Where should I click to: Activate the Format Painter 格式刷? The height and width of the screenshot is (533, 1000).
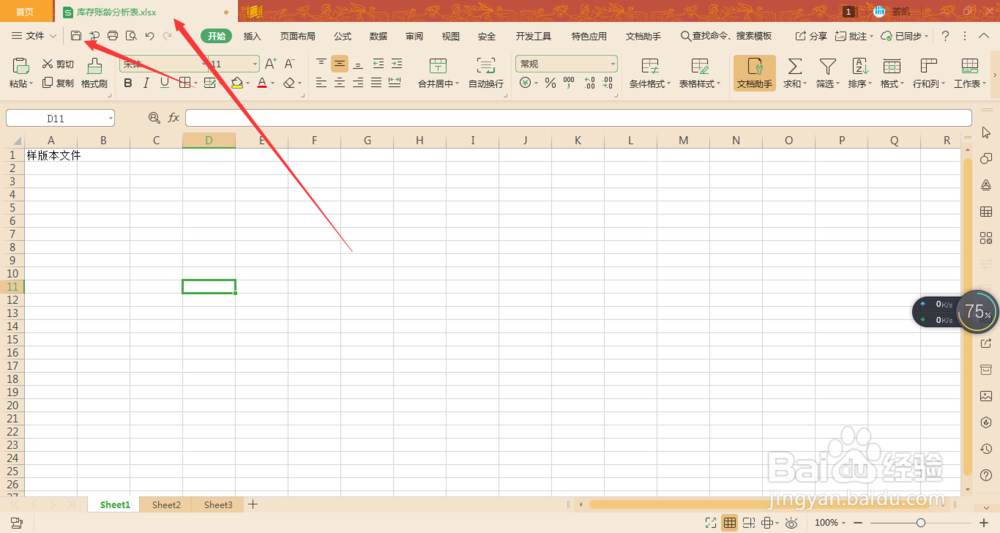click(x=94, y=73)
